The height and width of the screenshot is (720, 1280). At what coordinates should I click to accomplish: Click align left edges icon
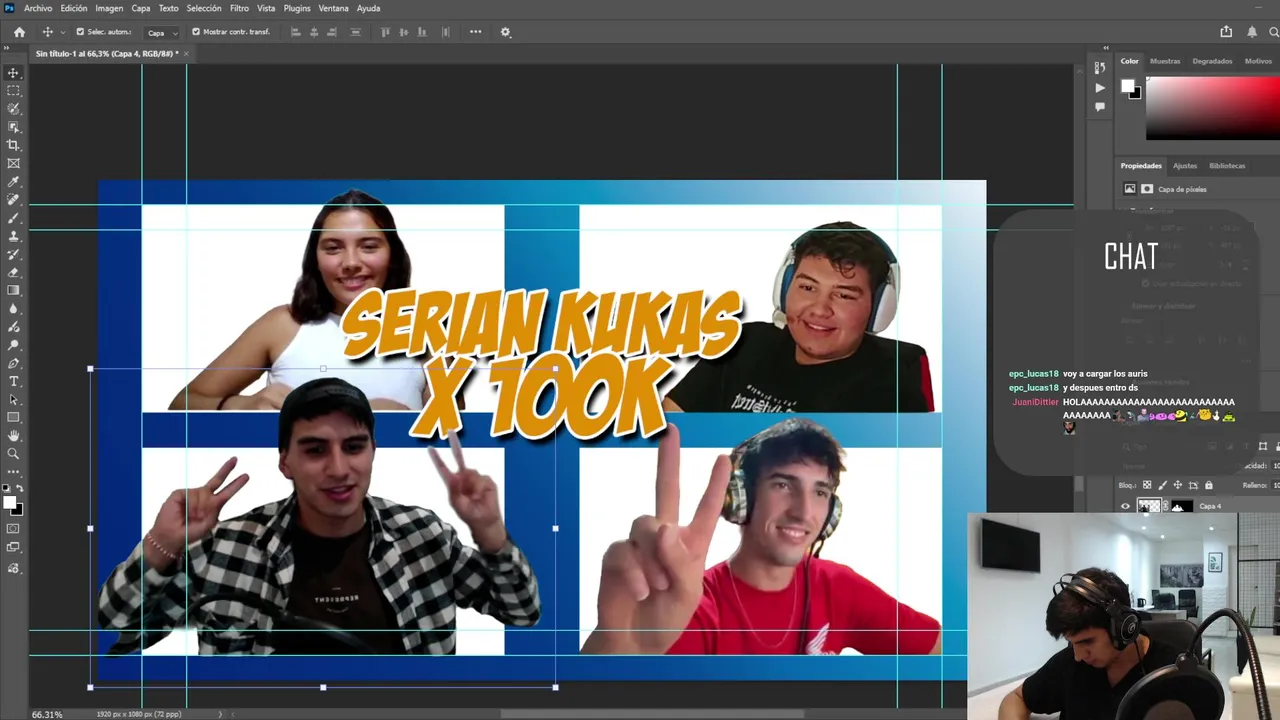[x=295, y=32]
